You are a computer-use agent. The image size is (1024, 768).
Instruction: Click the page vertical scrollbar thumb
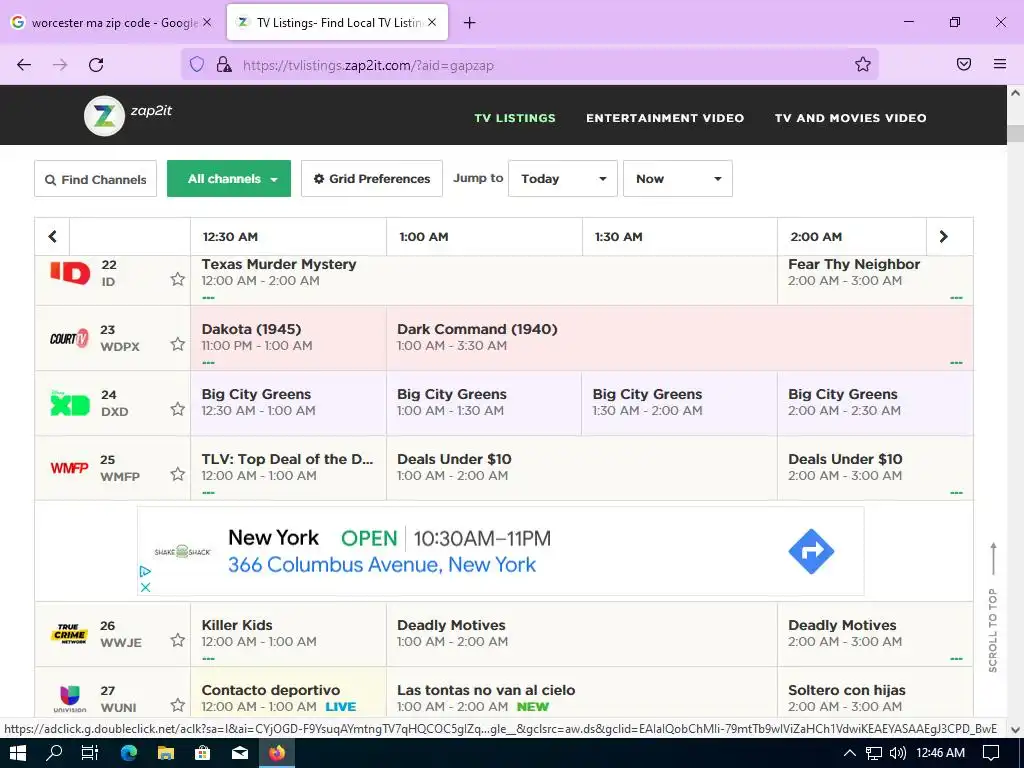(1015, 134)
